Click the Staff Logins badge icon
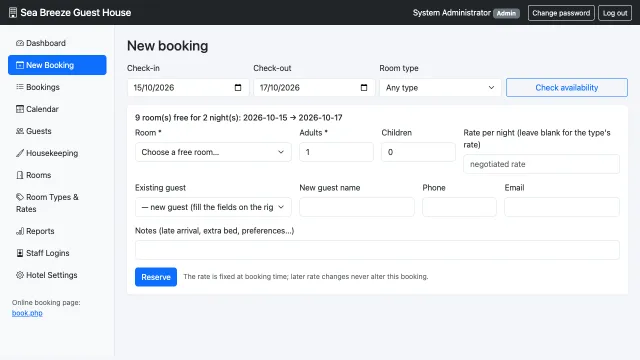 coord(20,253)
